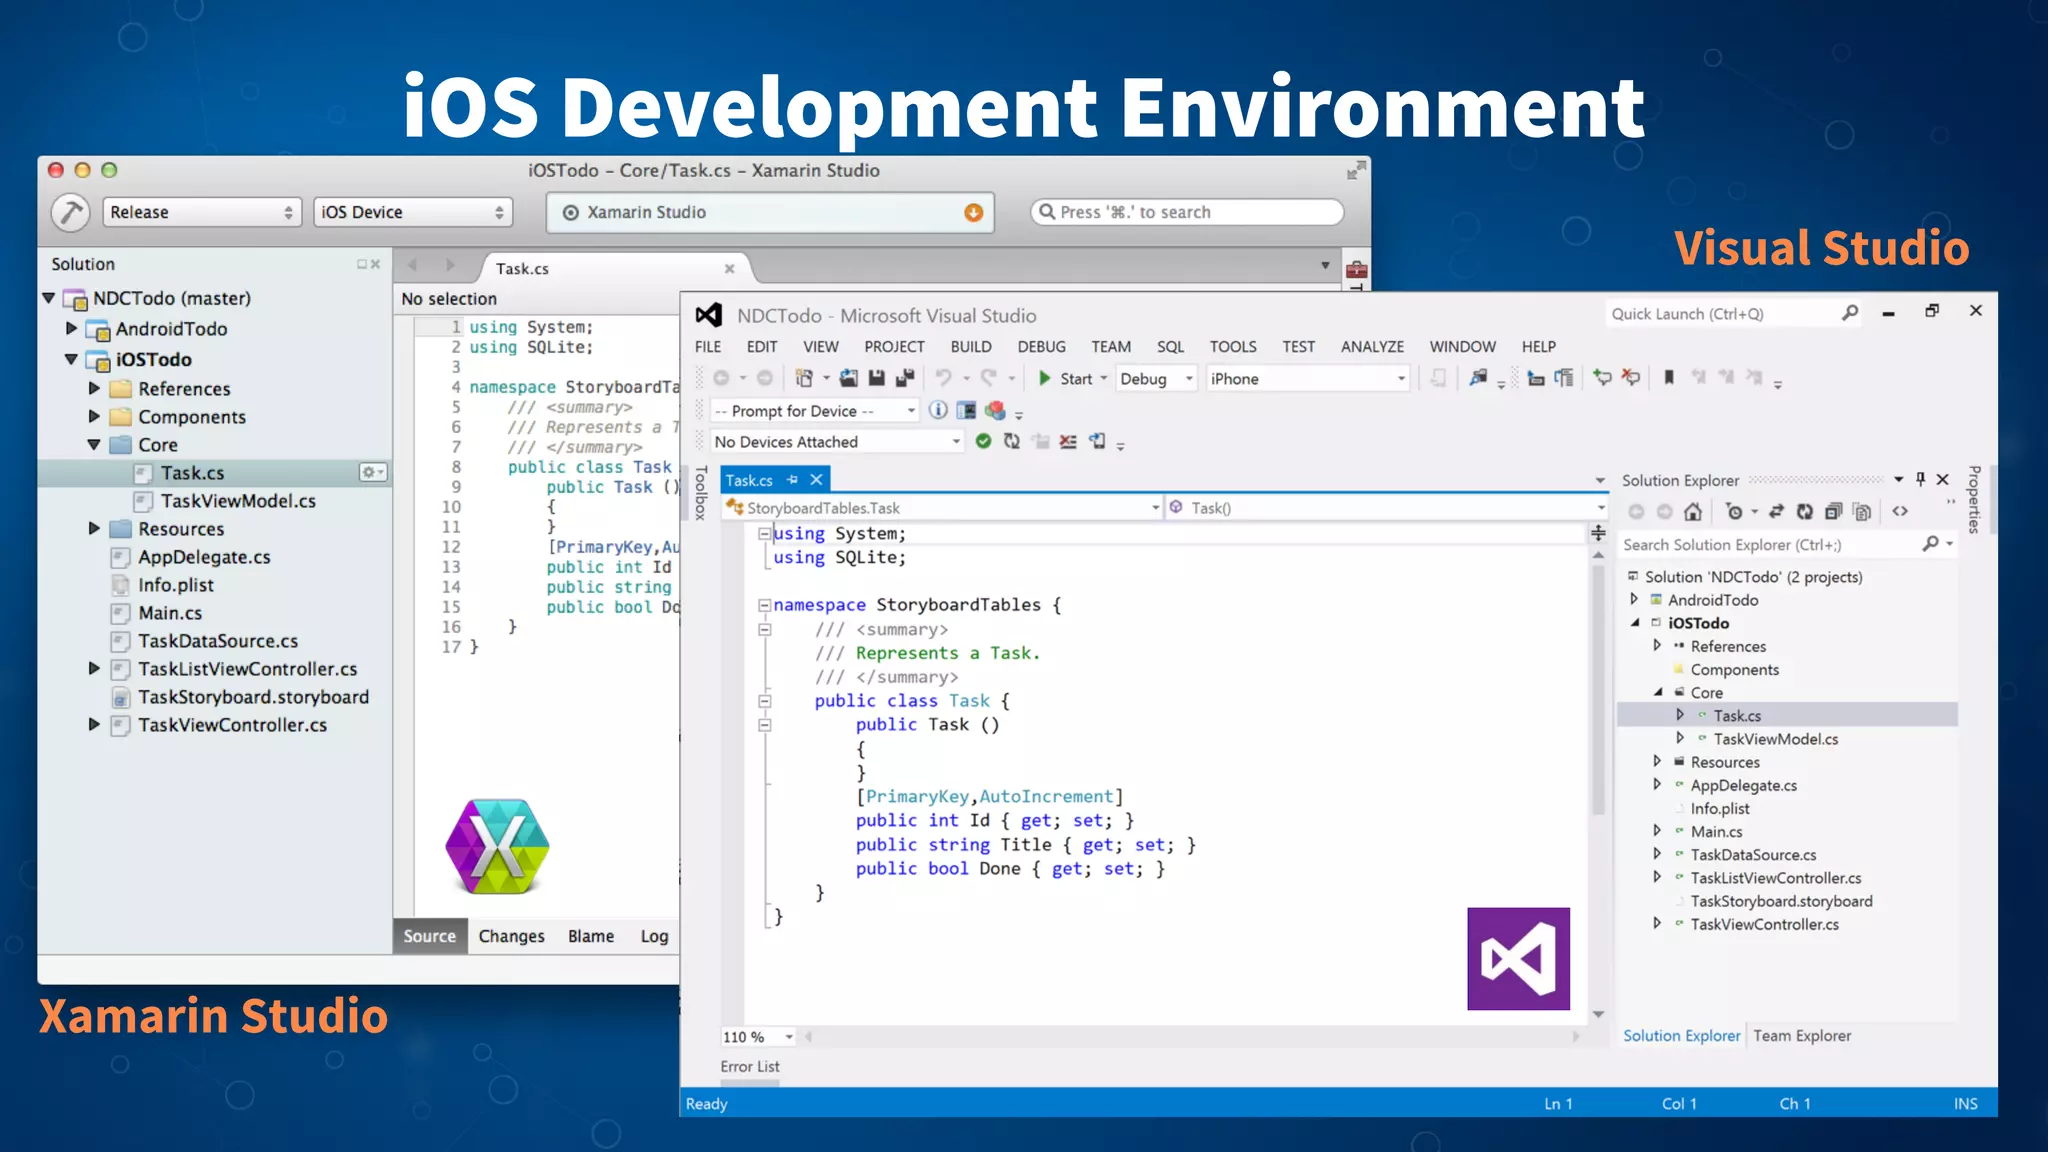Viewport: 2048px width, 1152px height.
Task: Click the Save All icon in Visual Studio
Action: point(905,378)
